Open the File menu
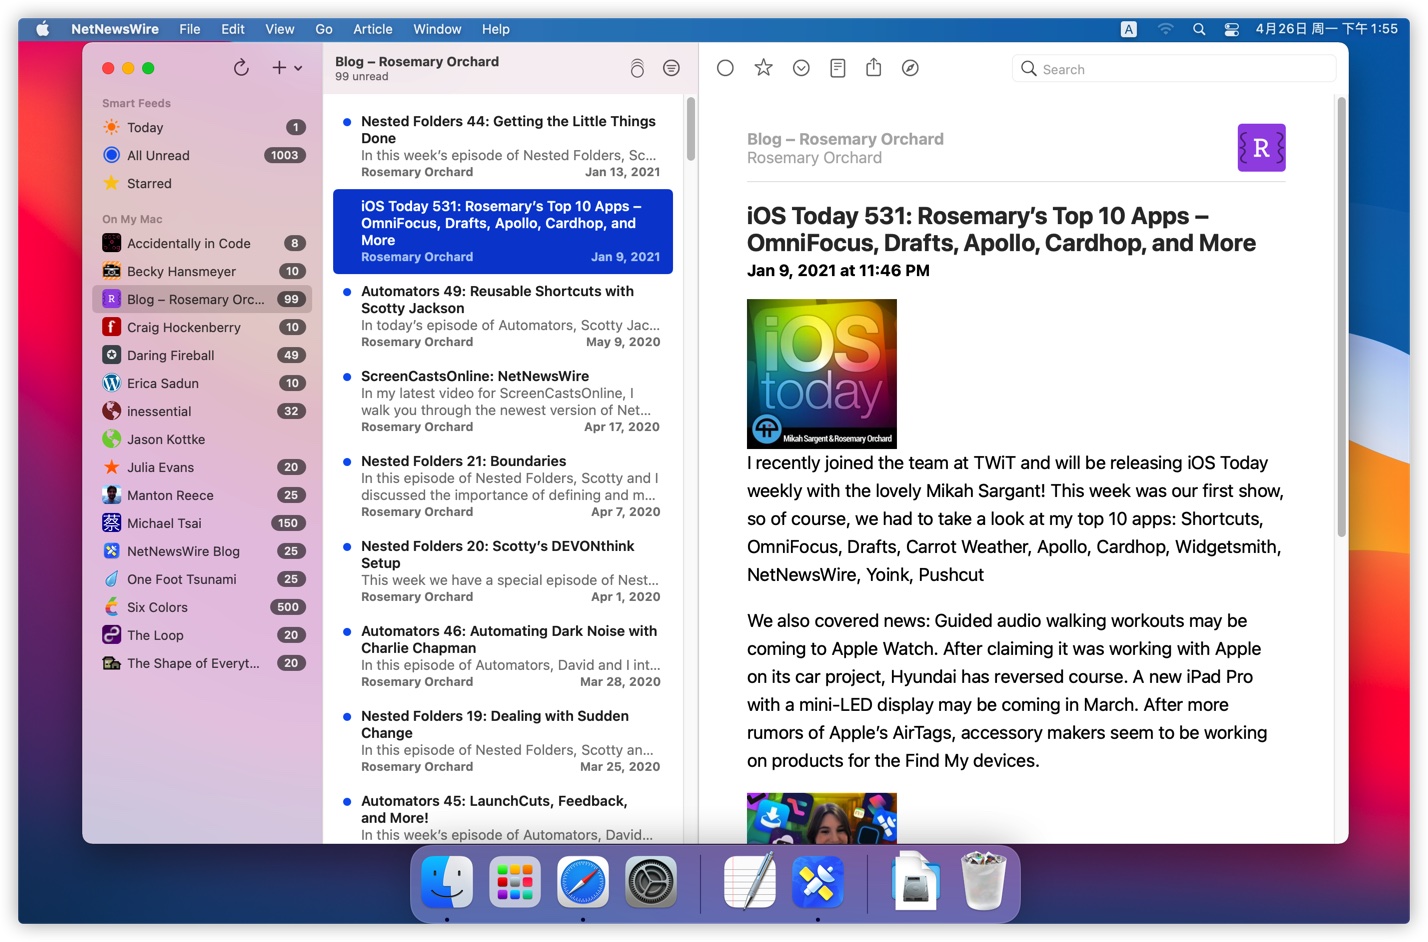1428x942 pixels. tap(190, 29)
